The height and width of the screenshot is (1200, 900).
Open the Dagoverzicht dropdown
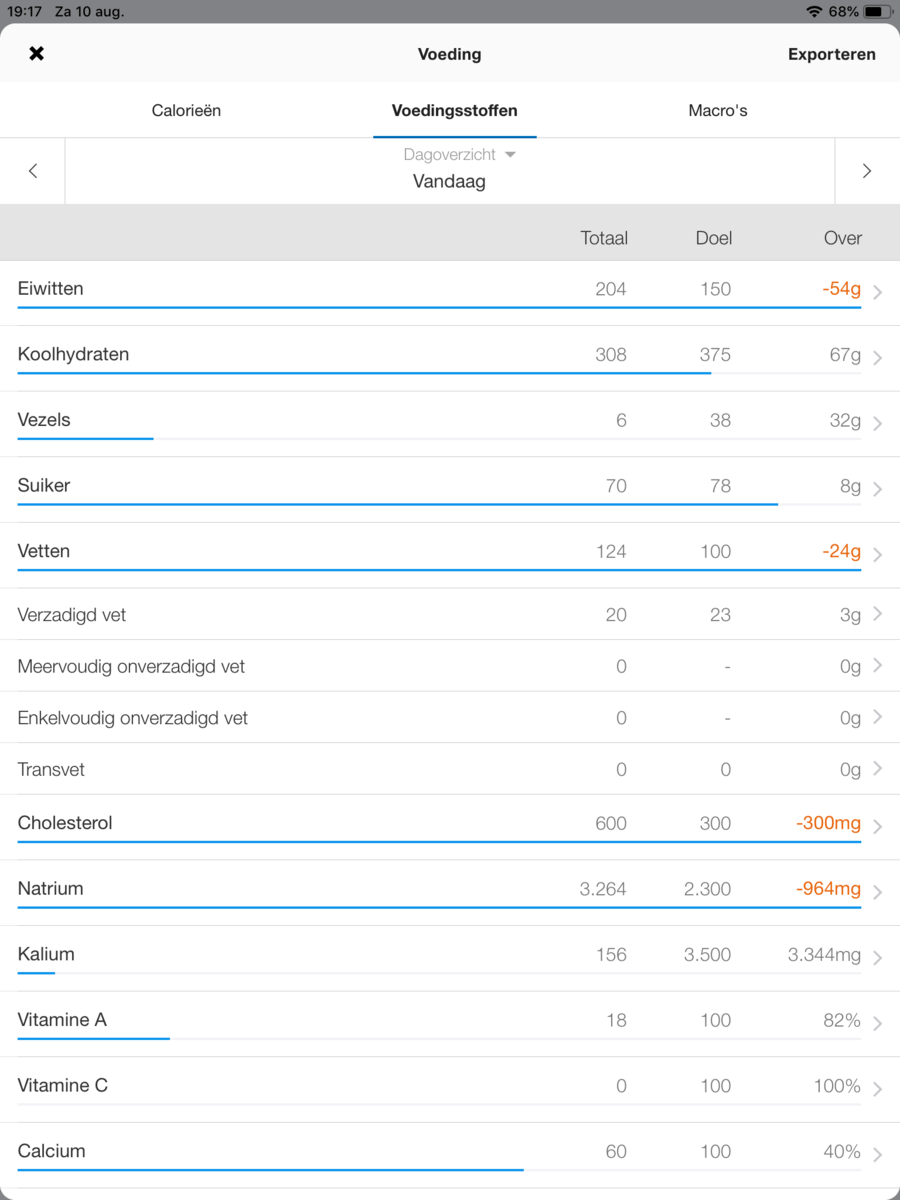pyautogui.click(x=459, y=155)
